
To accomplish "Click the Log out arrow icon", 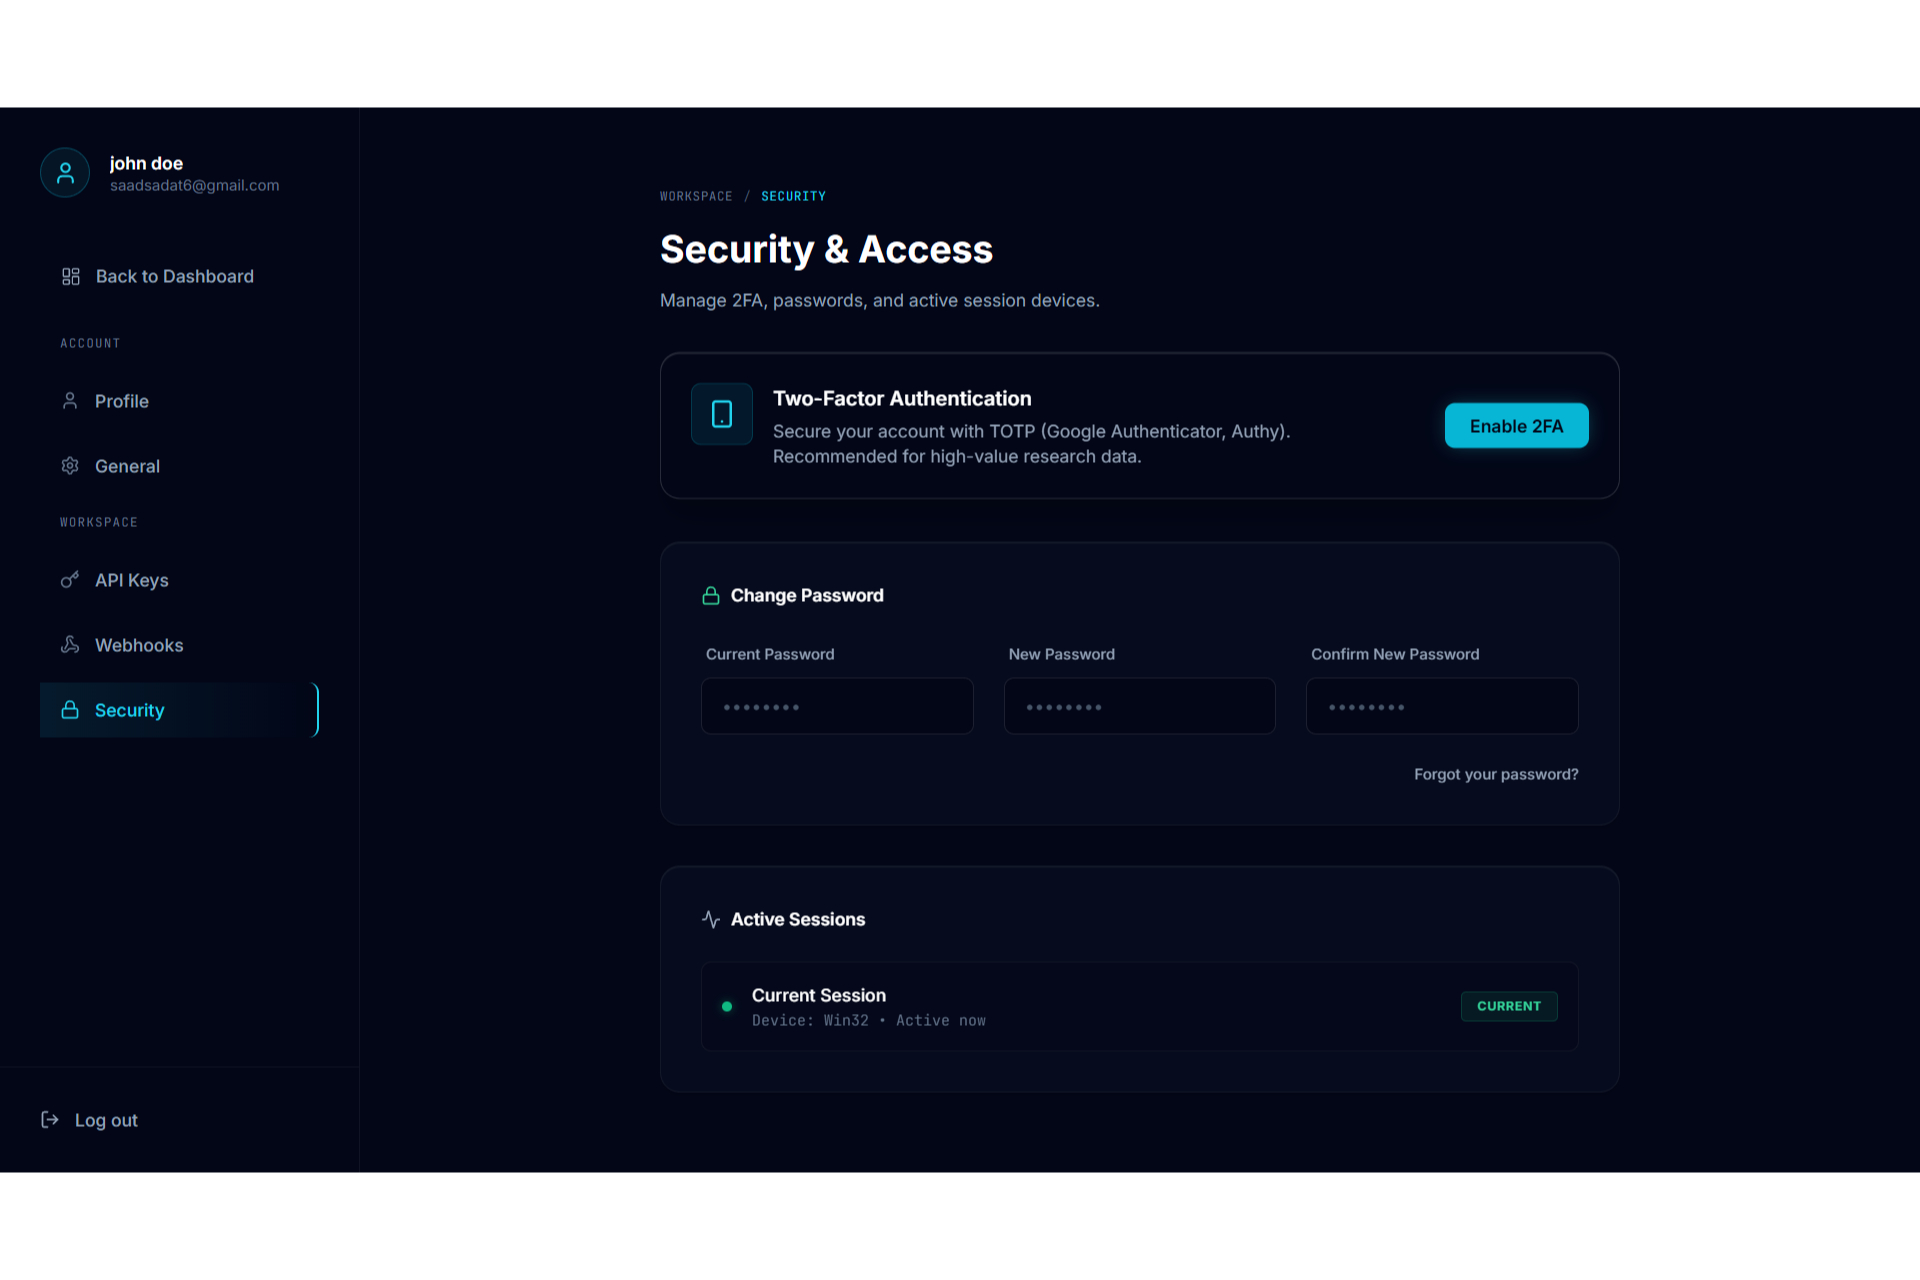I will point(50,1120).
